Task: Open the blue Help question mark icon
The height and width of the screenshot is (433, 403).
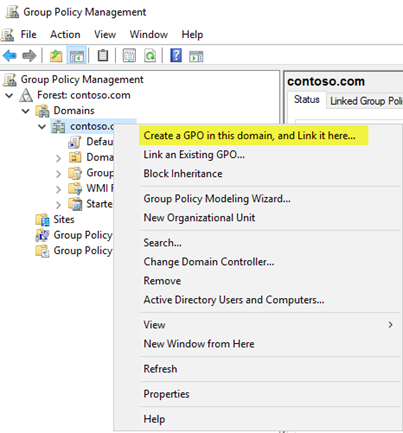Action: tap(176, 55)
